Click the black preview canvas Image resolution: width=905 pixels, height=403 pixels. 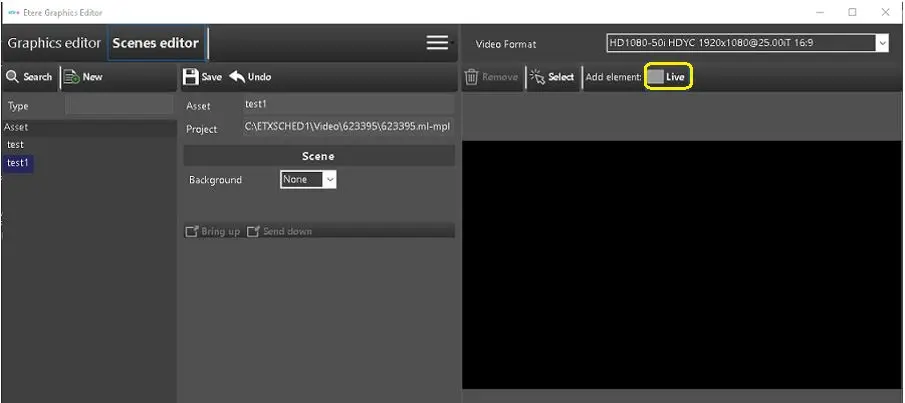(x=682, y=265)
